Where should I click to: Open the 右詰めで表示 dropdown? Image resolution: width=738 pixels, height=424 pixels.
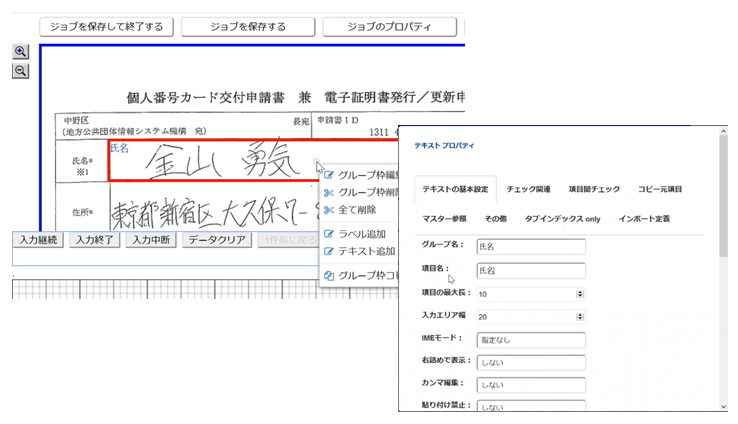tap(530, 362)
